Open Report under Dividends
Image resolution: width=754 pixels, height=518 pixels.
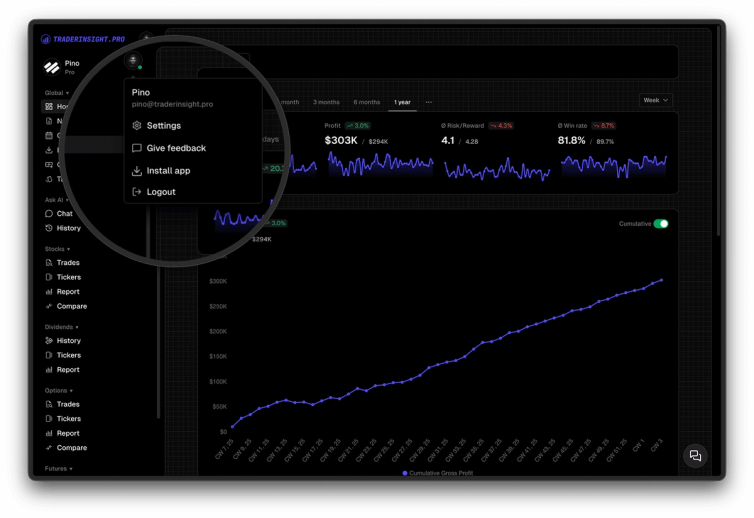click(x=63, y=369)
